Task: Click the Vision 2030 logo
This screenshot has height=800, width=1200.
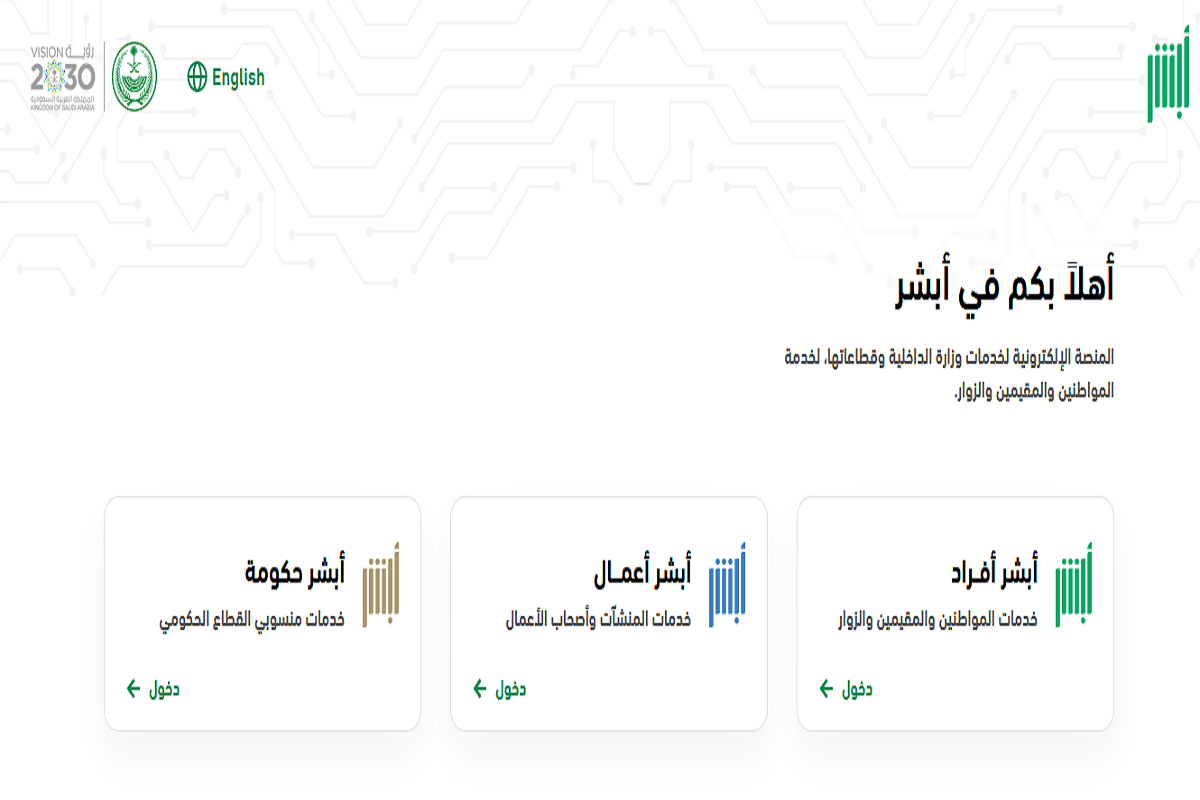Action: (x=62, y=77)
